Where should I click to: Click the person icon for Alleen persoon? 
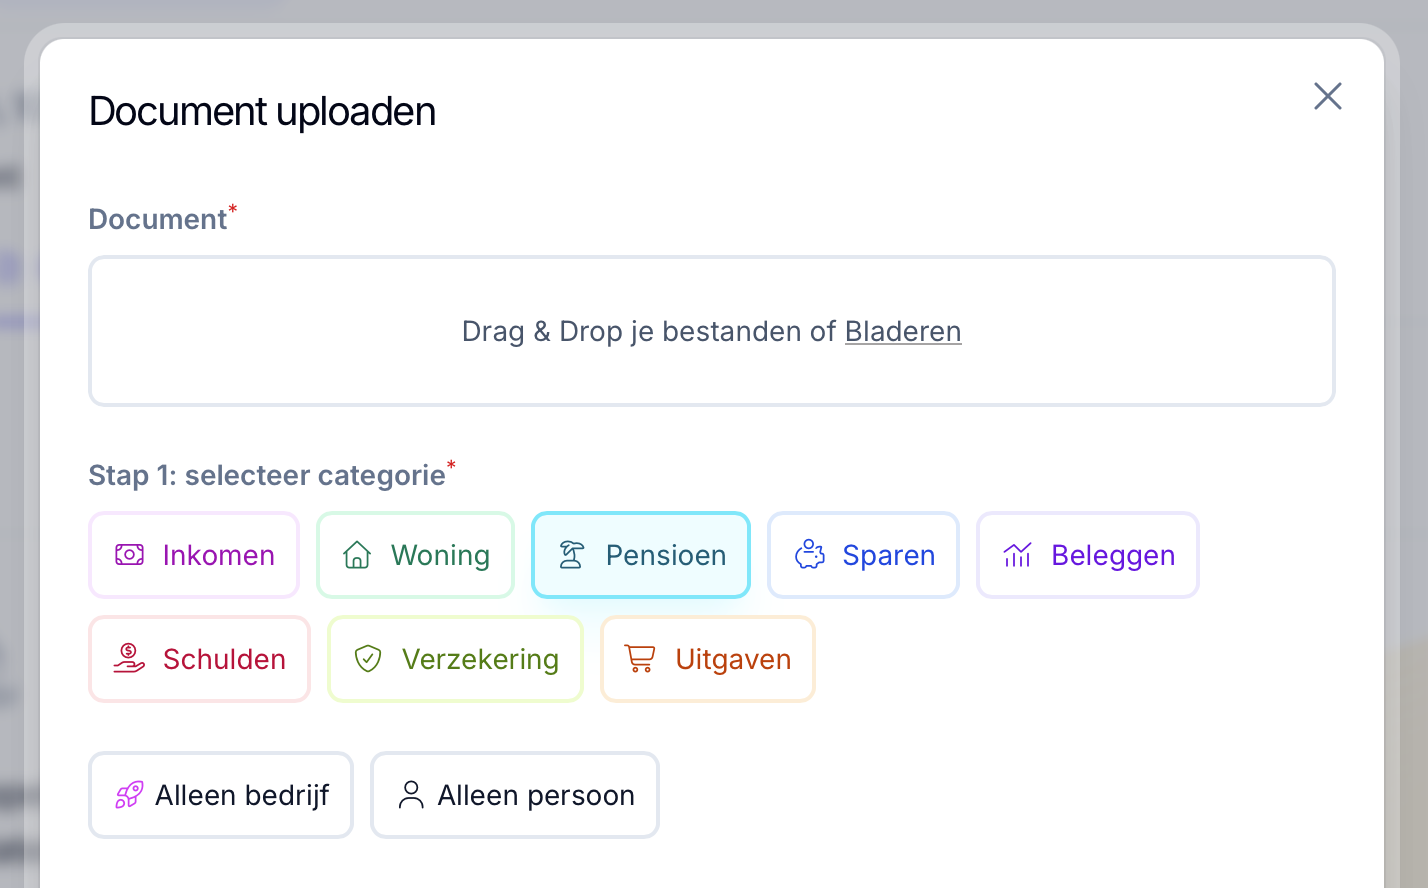411,795
